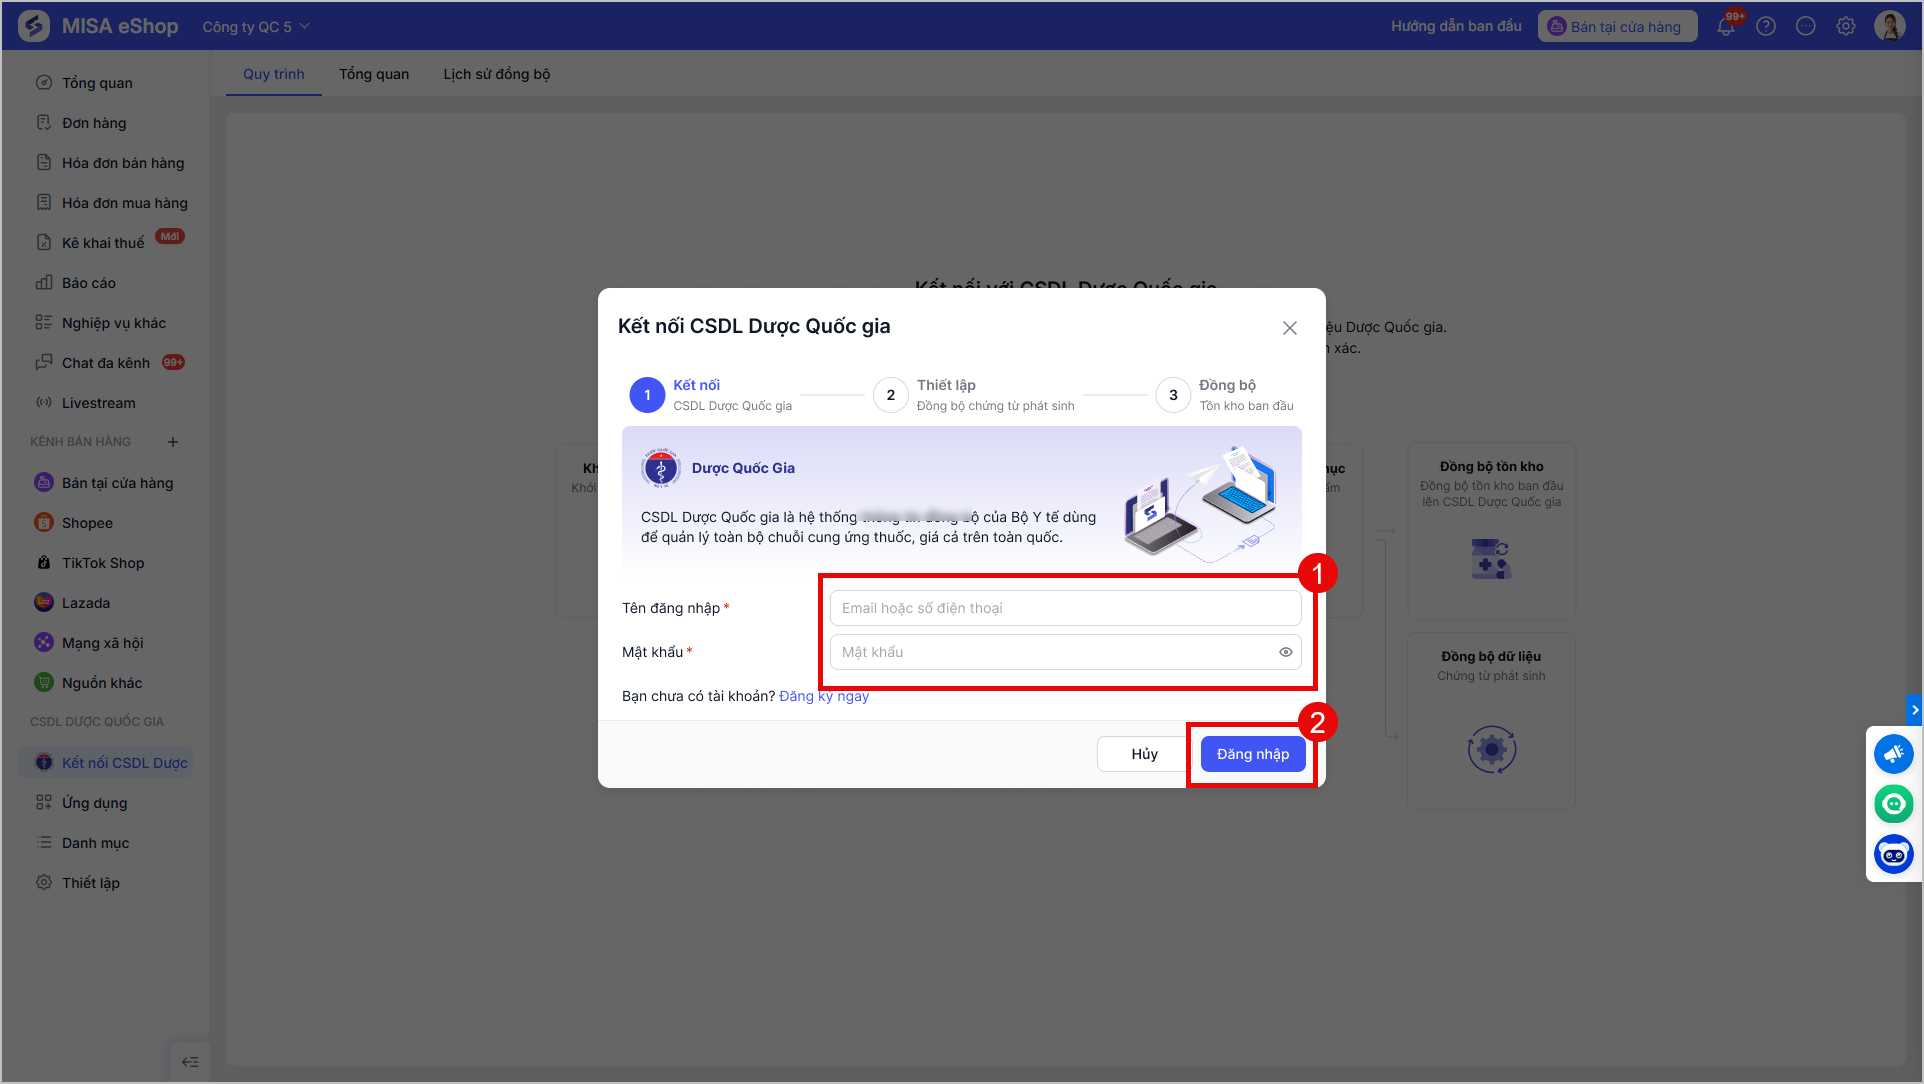Open Bán tại cửa hàng in sidebar
This screenshot has height=1084, width=1924.
coord(105,483)
